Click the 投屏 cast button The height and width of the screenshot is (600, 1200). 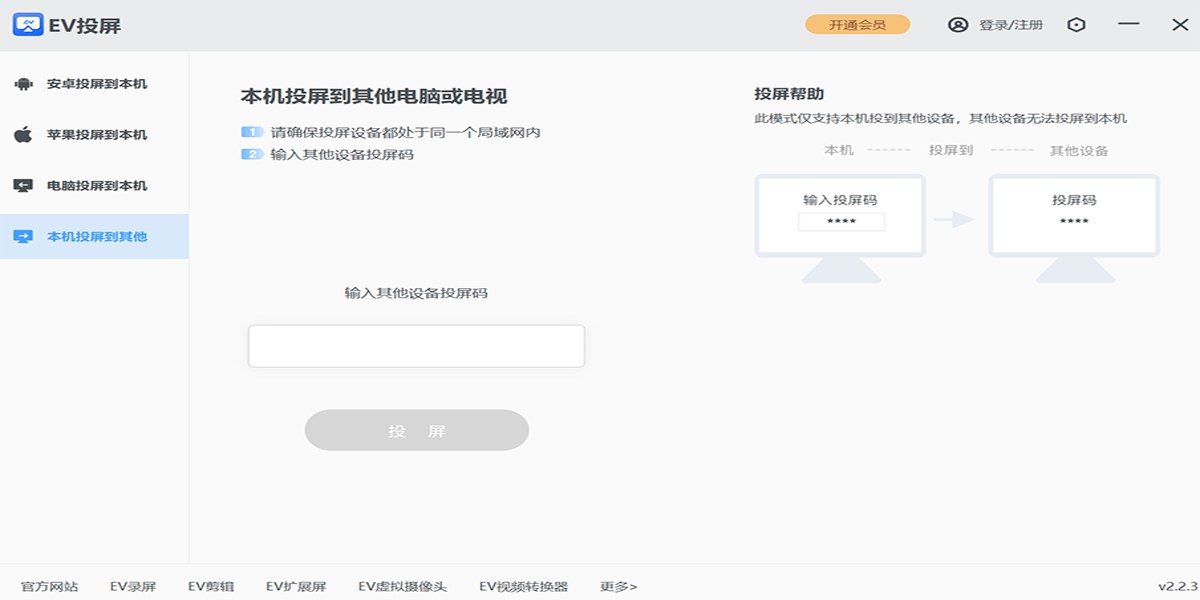tap(417, 431)
